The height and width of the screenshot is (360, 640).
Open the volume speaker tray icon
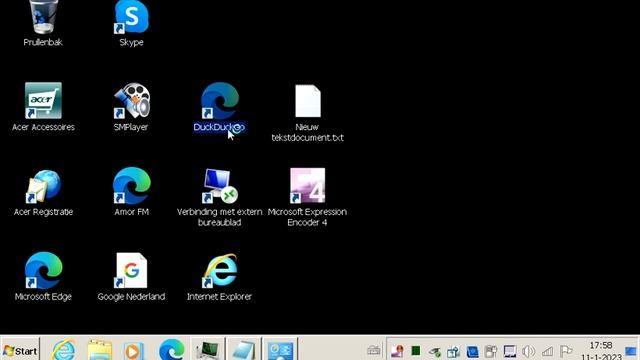pyautogui.click(x=528, y=351)
